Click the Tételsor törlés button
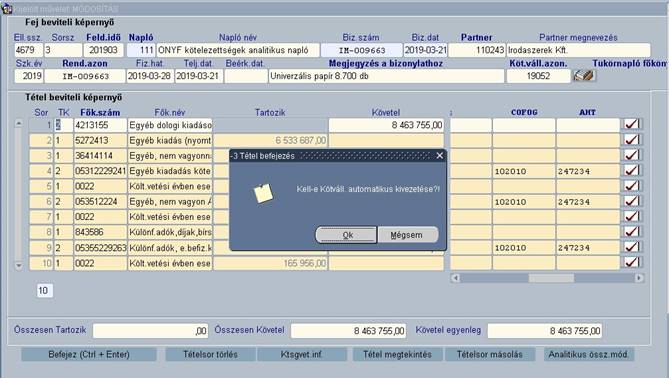The image size is (669, 378). pos(210,354)
